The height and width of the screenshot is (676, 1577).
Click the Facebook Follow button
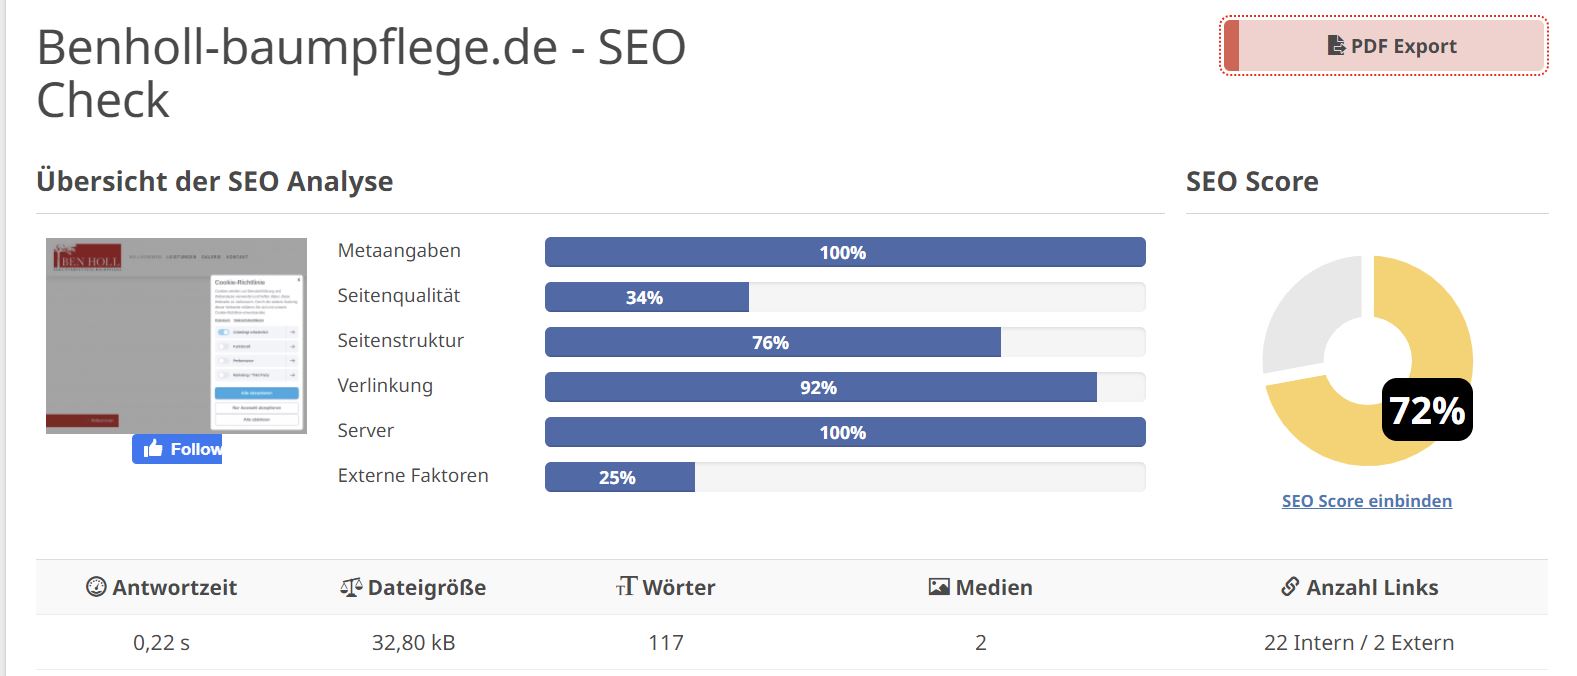click(x=177, y=449)
